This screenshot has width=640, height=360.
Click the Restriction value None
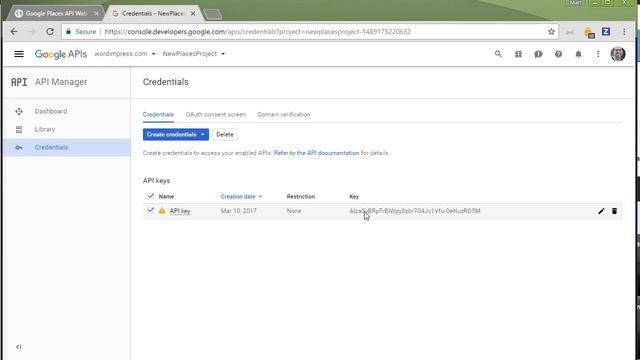[x=294, y=211]
